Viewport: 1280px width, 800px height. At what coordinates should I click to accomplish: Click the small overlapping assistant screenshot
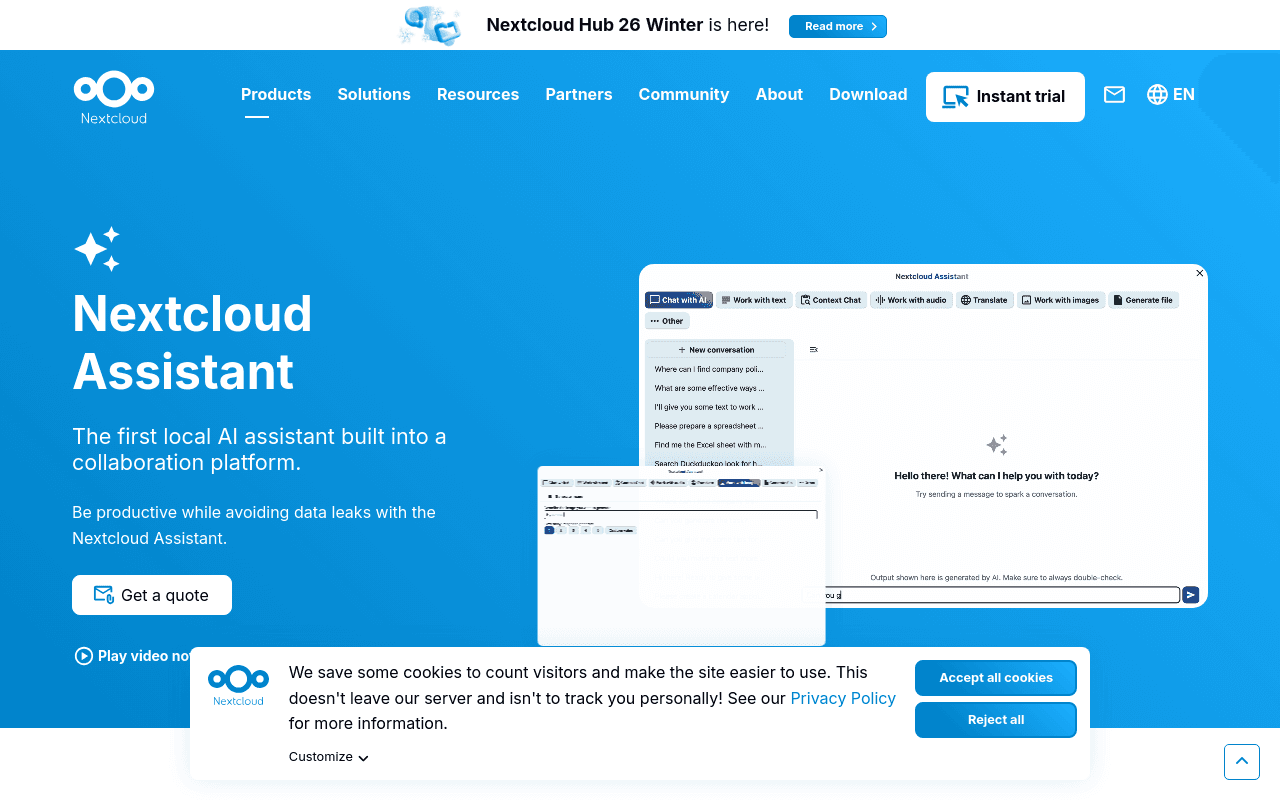tap(681, 556)
